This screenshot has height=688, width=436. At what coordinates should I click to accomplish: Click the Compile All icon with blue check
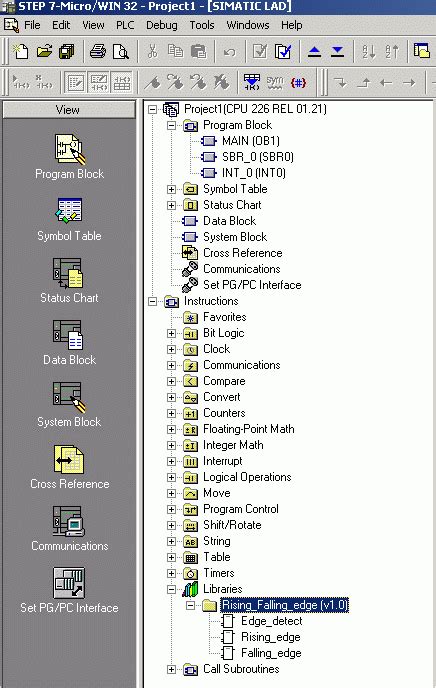(283, 51)
